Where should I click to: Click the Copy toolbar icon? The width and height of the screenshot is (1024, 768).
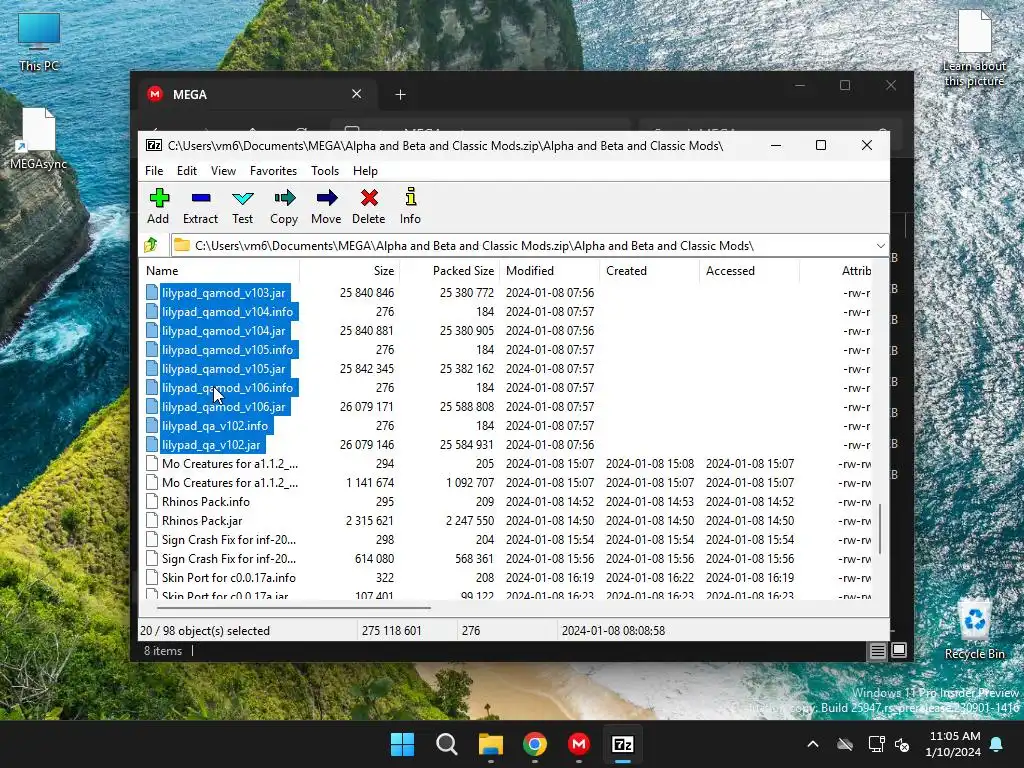click(284, 198)
